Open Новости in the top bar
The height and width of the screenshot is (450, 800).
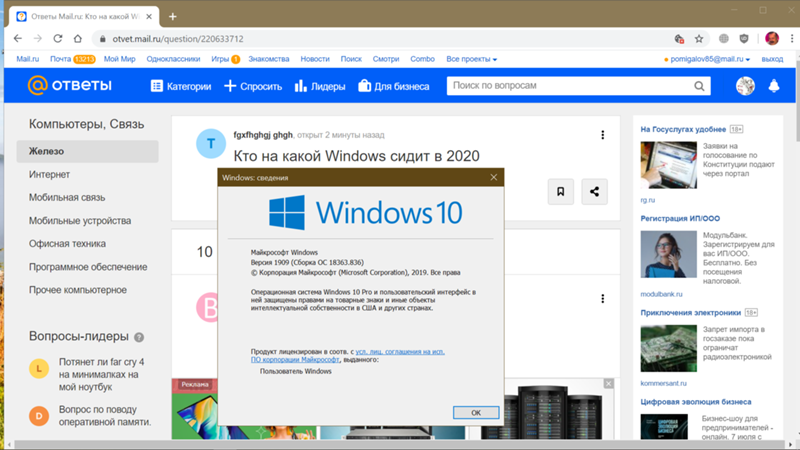tap(315, 59)
